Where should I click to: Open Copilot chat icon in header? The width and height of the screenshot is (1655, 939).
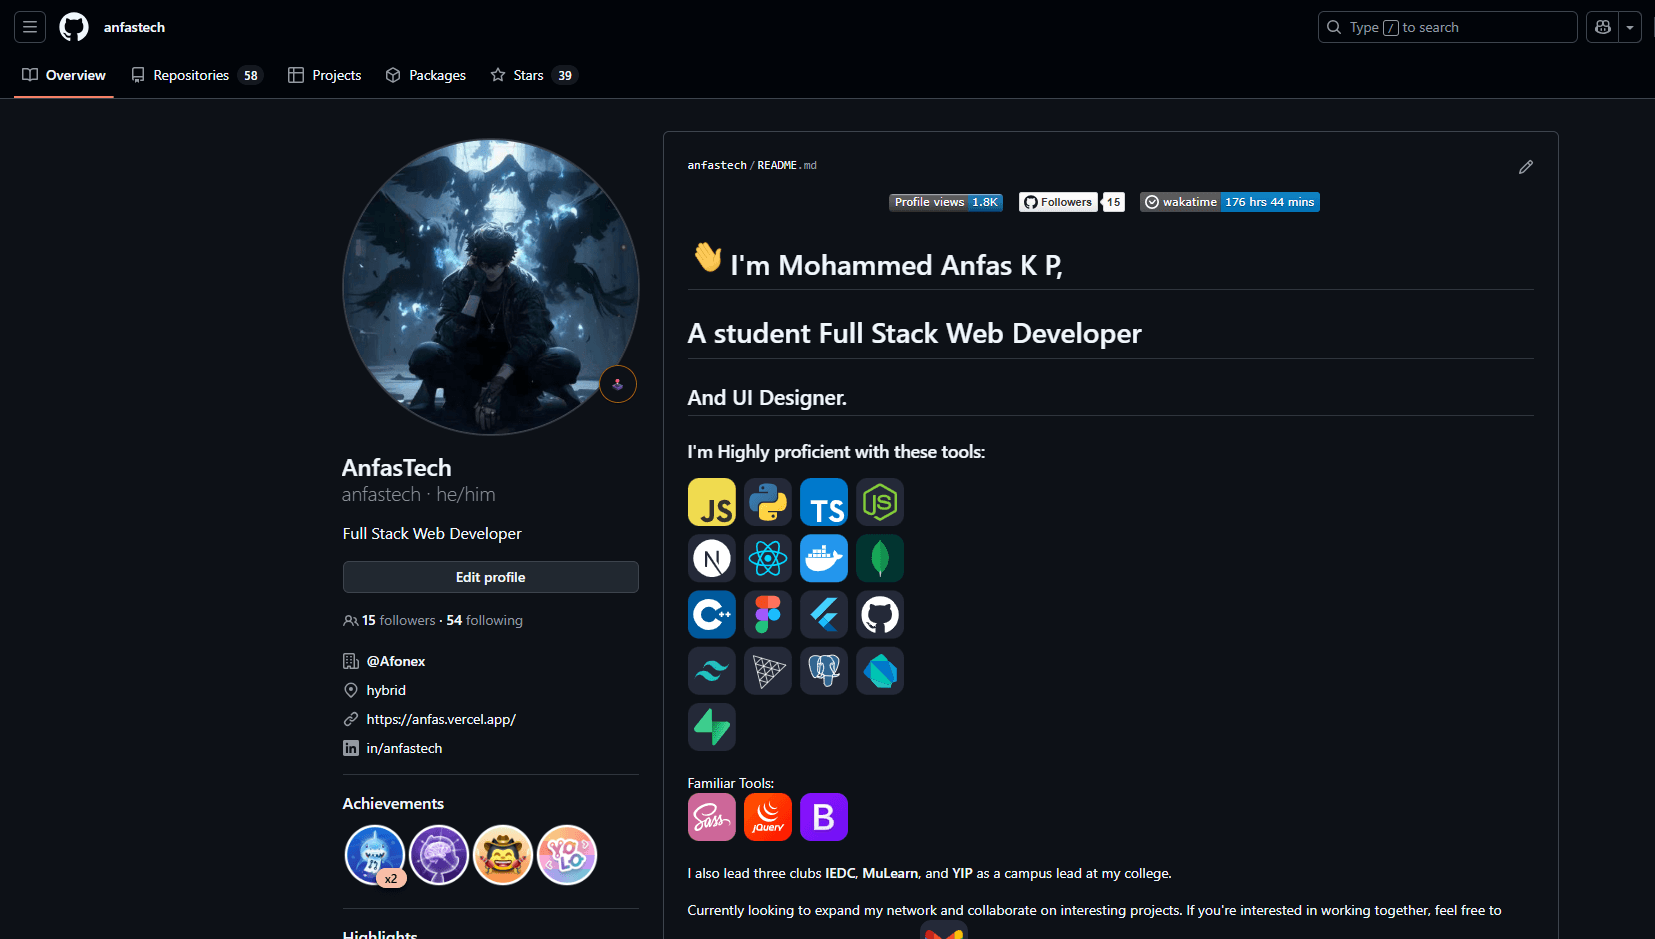(x=1603, y=27)
